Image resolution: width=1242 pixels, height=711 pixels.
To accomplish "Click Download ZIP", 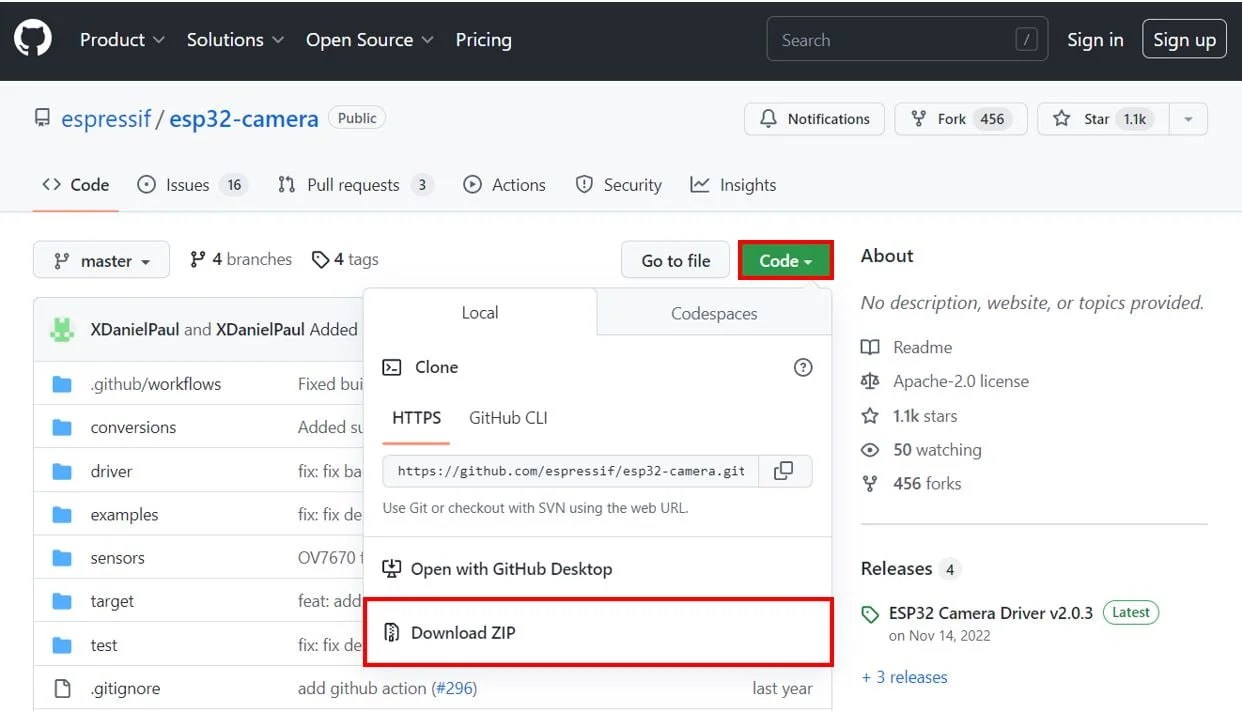I will coord(464,632).
